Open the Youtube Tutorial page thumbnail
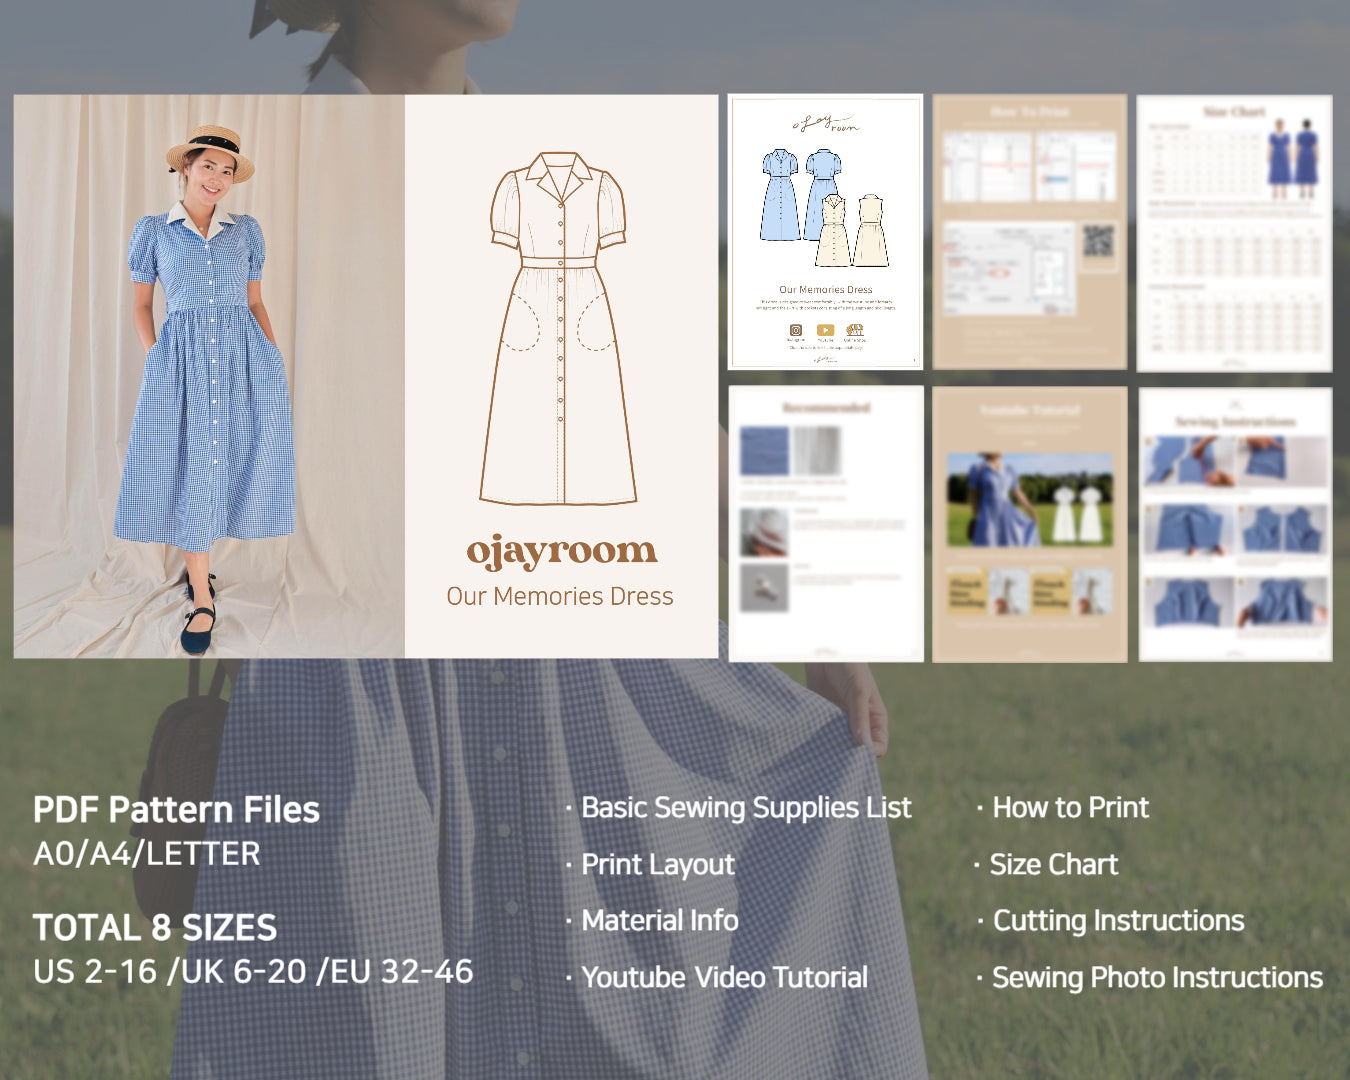 tap(1030, 522)
